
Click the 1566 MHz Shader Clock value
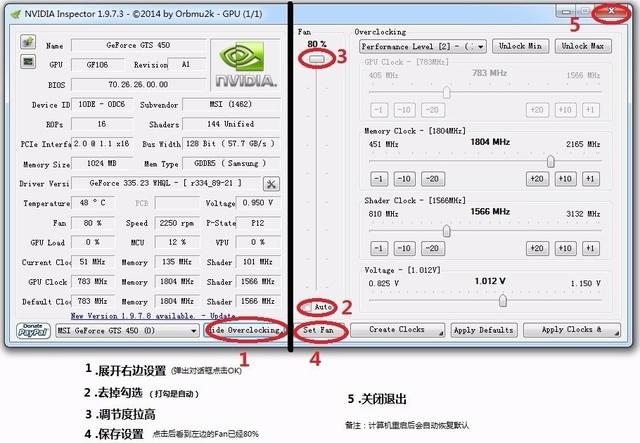(490, 211)
